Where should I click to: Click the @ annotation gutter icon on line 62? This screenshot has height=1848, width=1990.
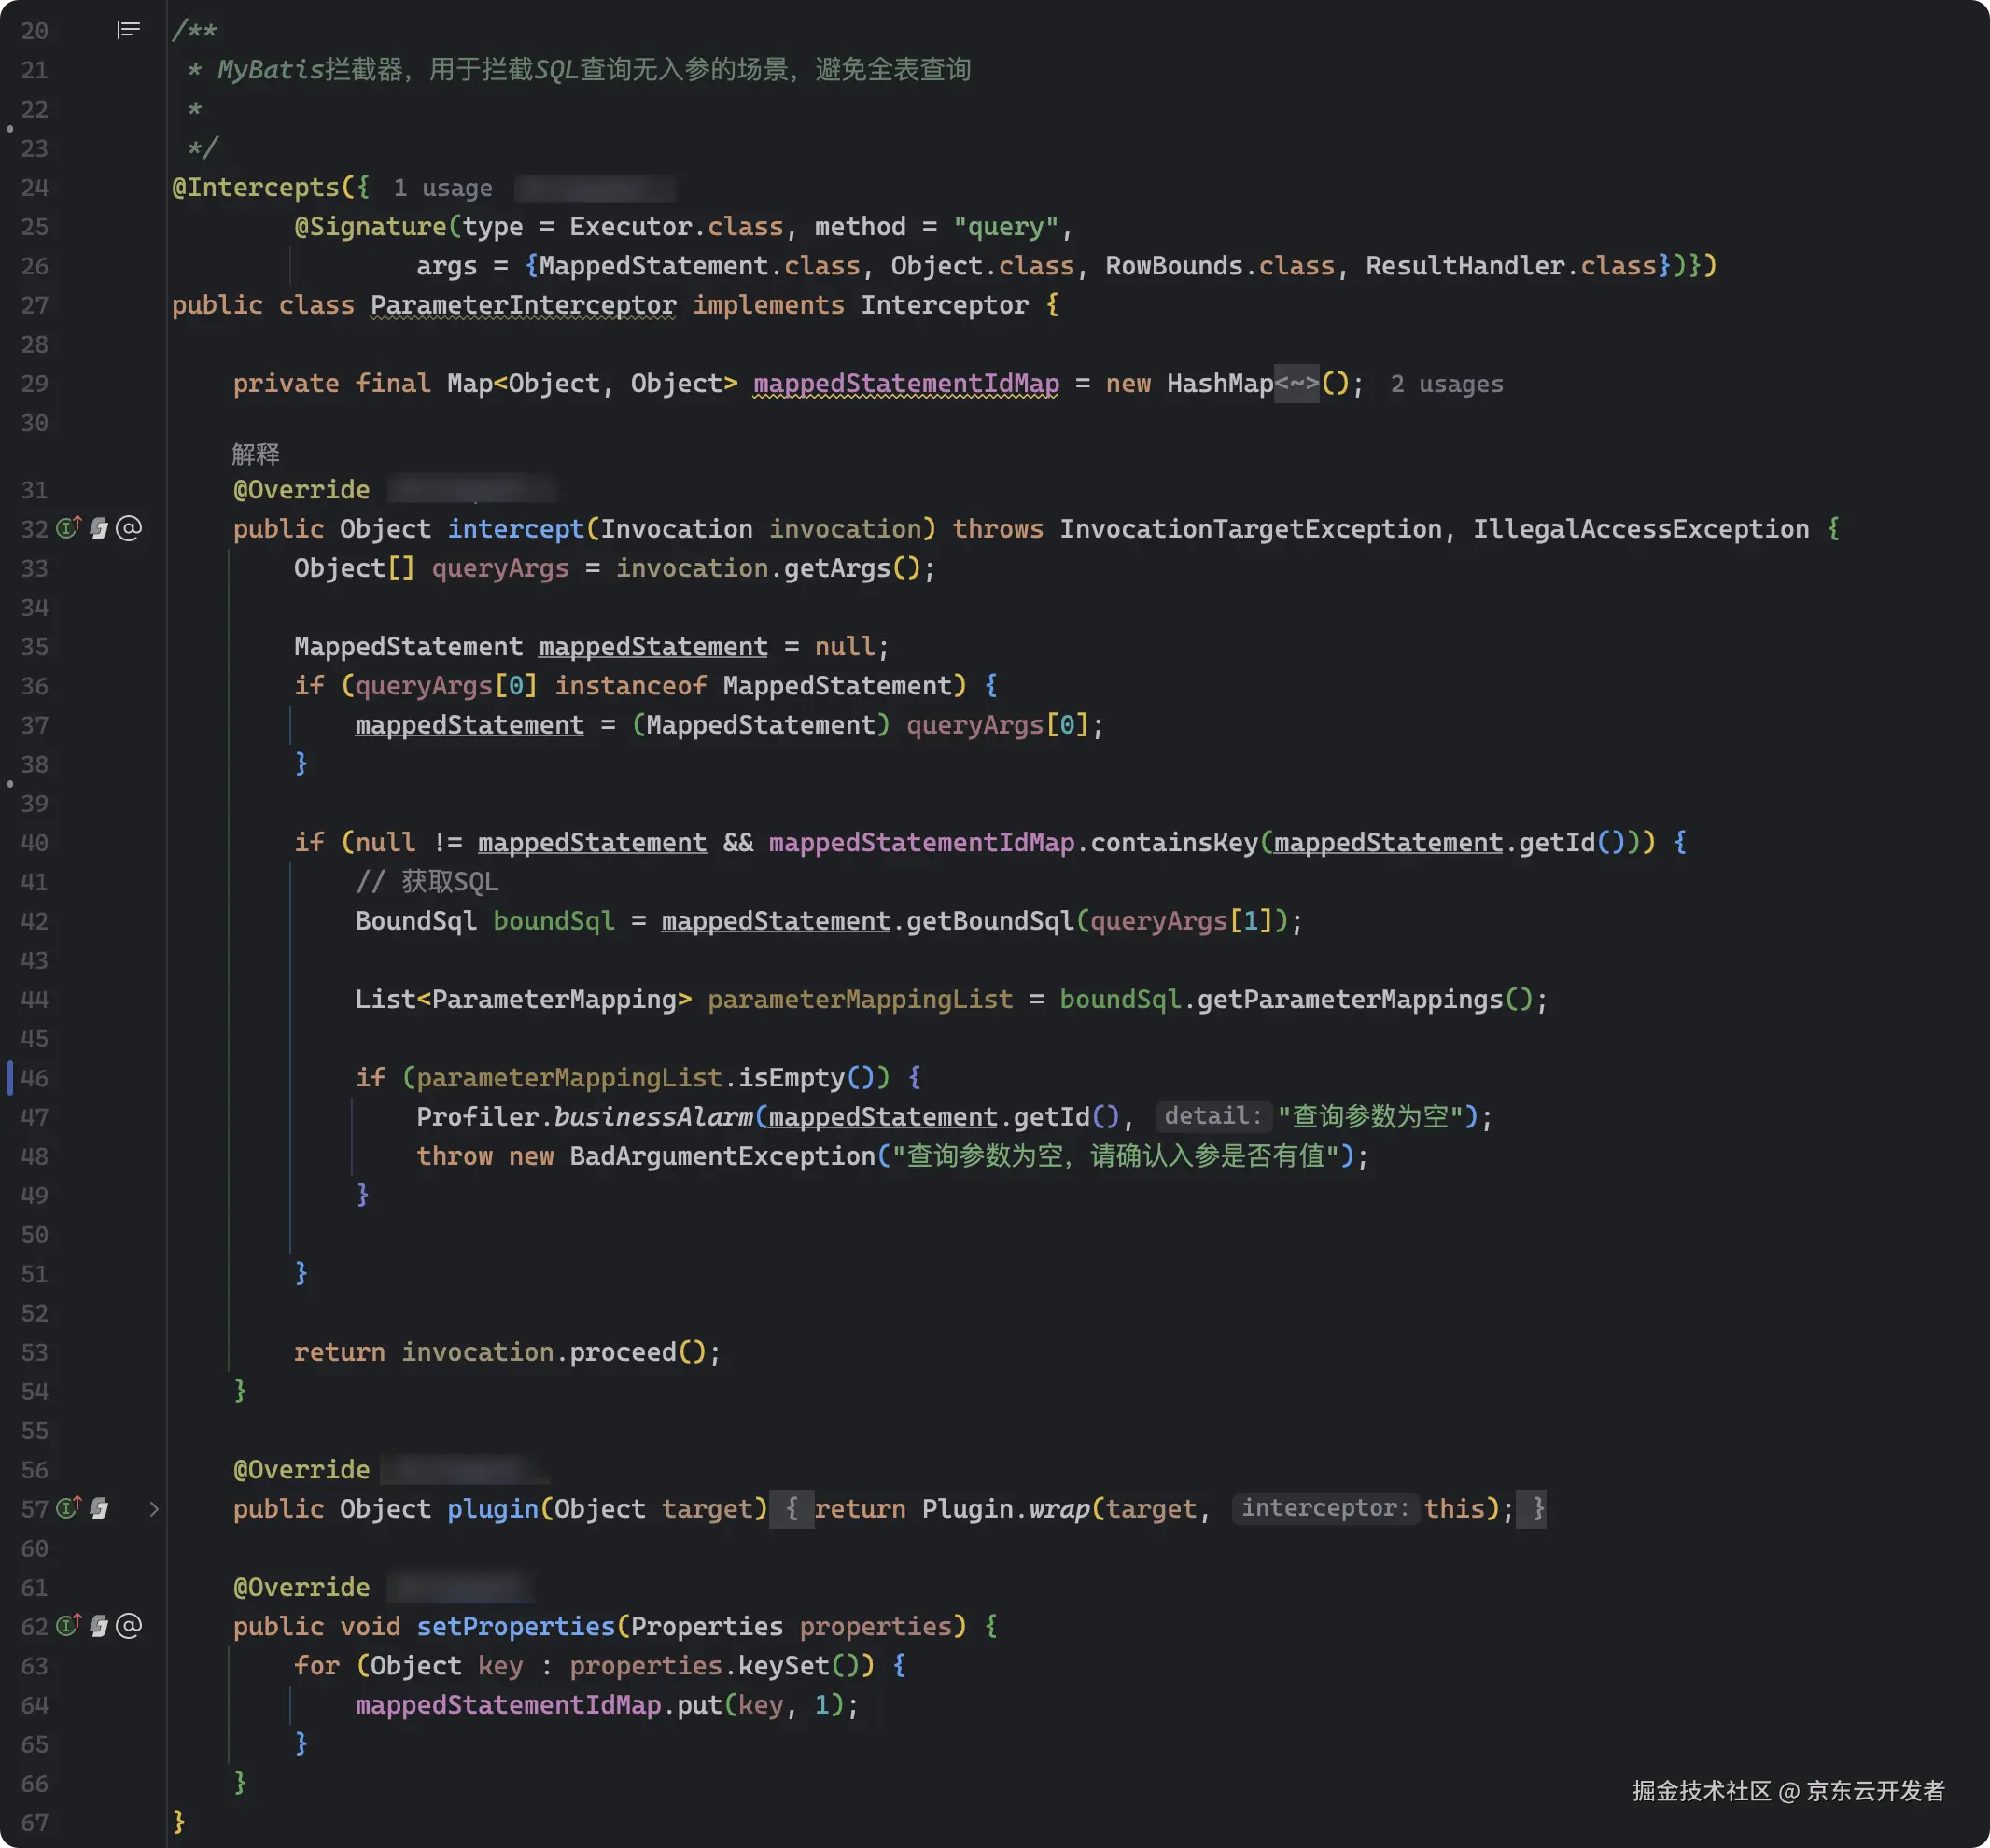tap(129, 1626)
